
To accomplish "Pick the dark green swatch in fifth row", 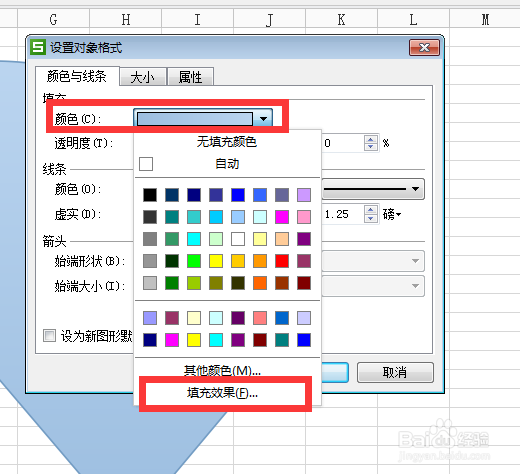I will coord(172,283).
